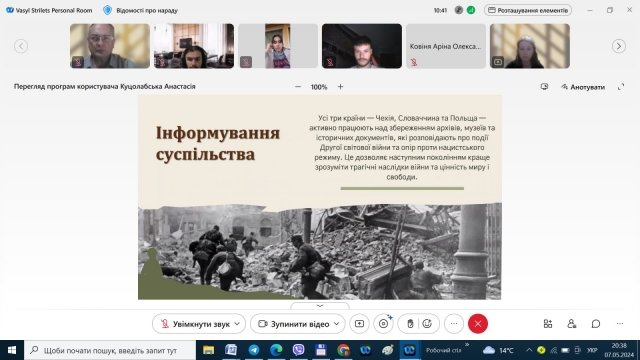
Task: Open Telegram from the taskbar
Action: pos(254,350)
